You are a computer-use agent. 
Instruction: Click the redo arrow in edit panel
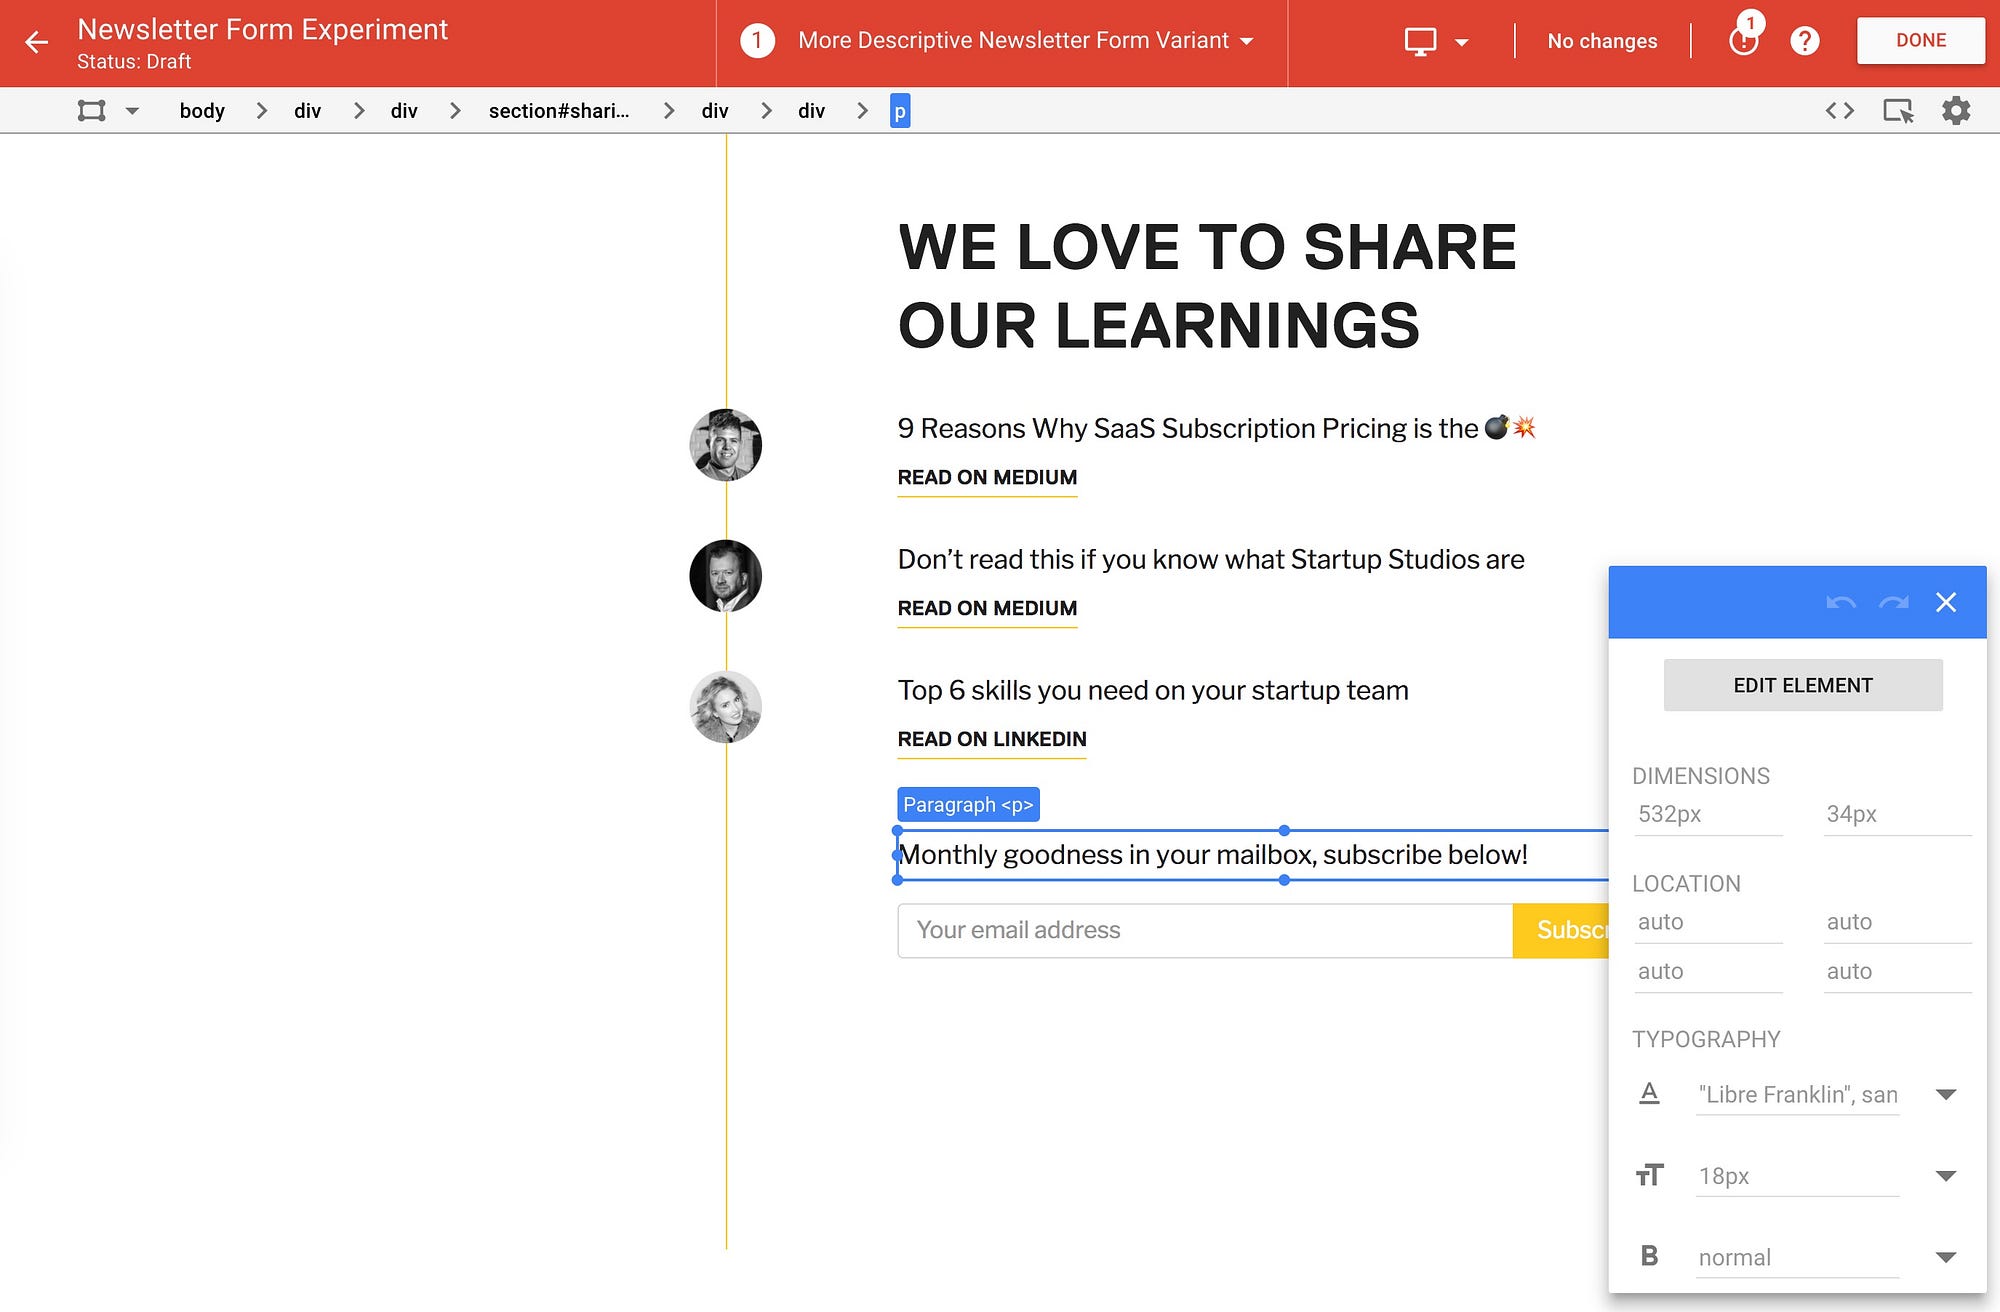[1893, 602]
